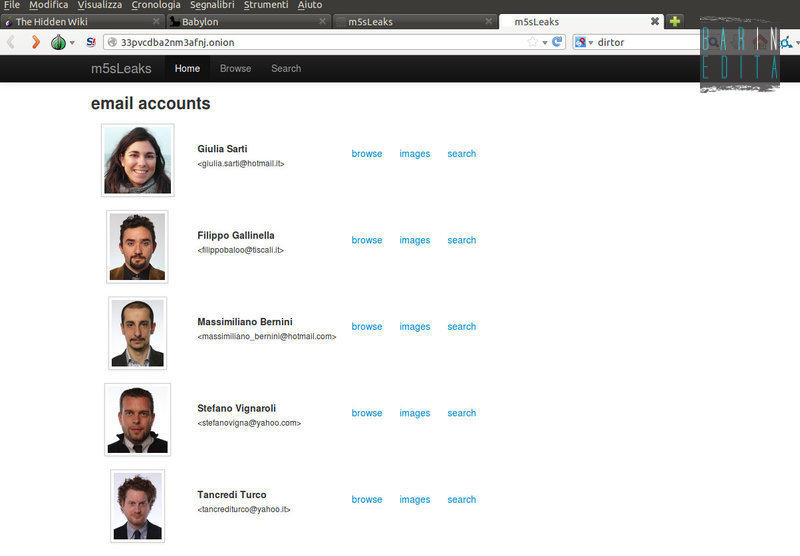Viewport: 800px width, 556px height.
Task: Open the Segnalibri menu
Action: (212, 5)
